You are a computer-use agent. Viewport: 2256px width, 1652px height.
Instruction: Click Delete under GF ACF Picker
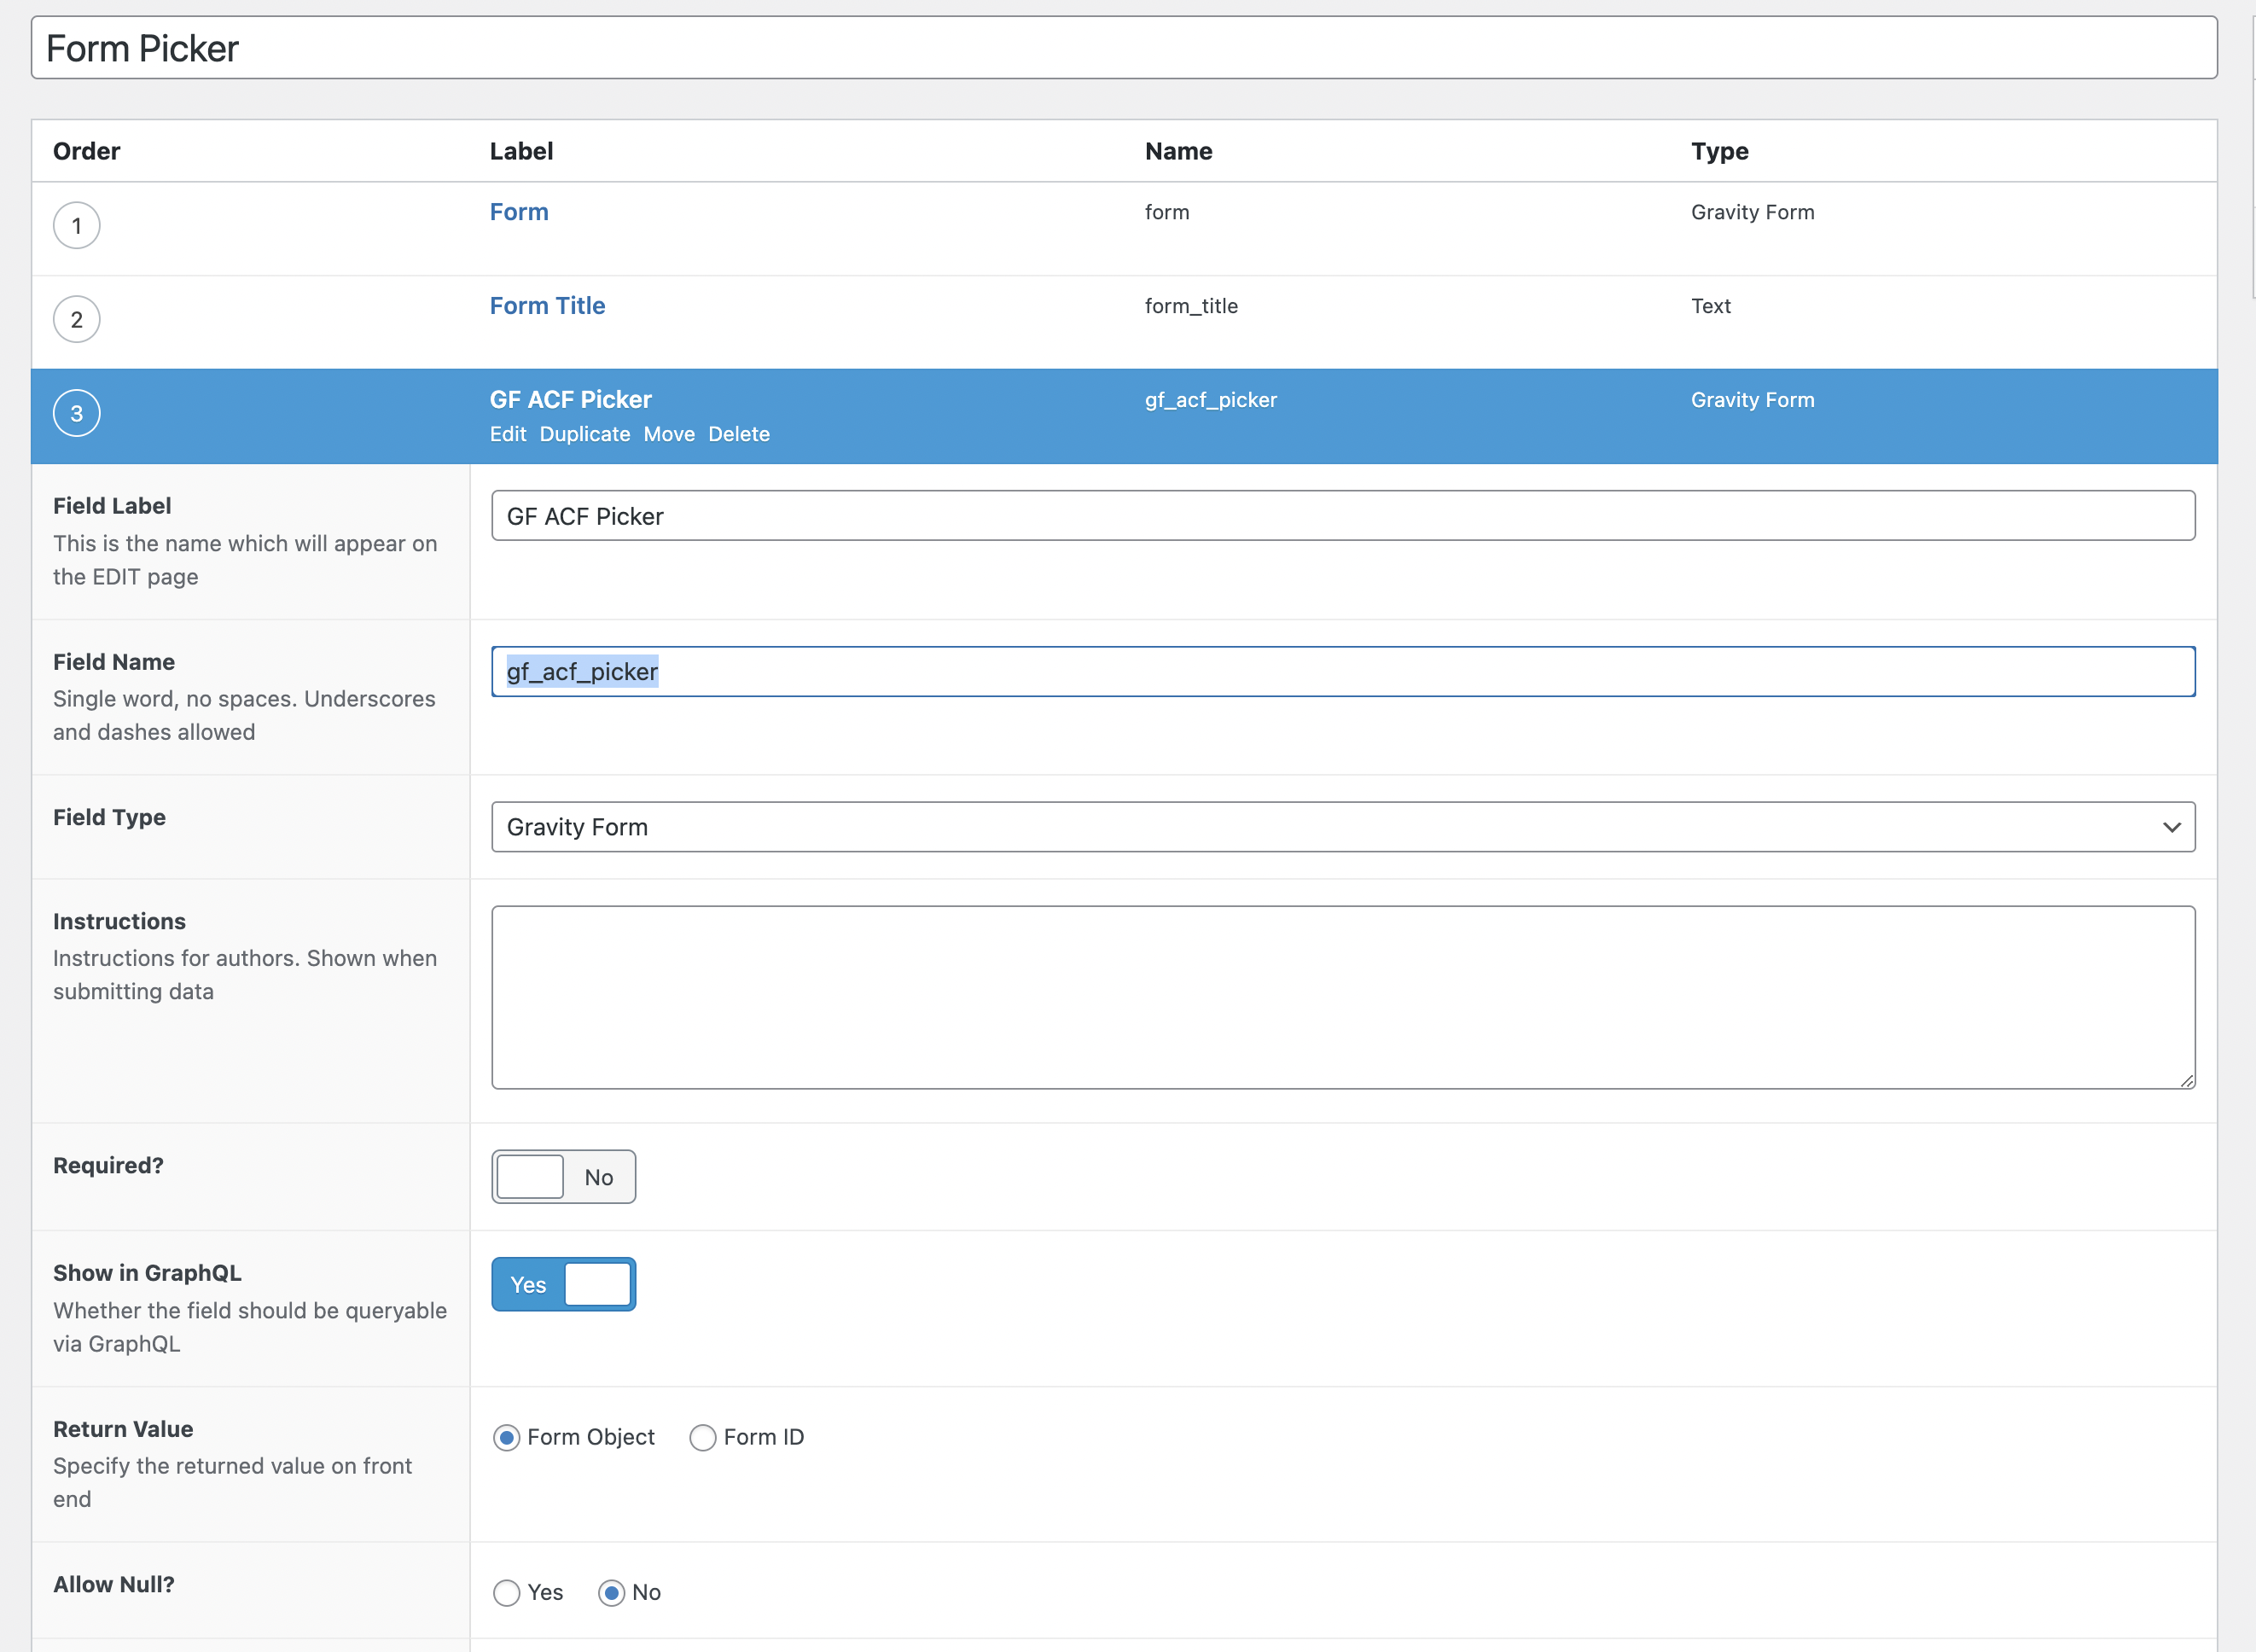pos(739,434)
